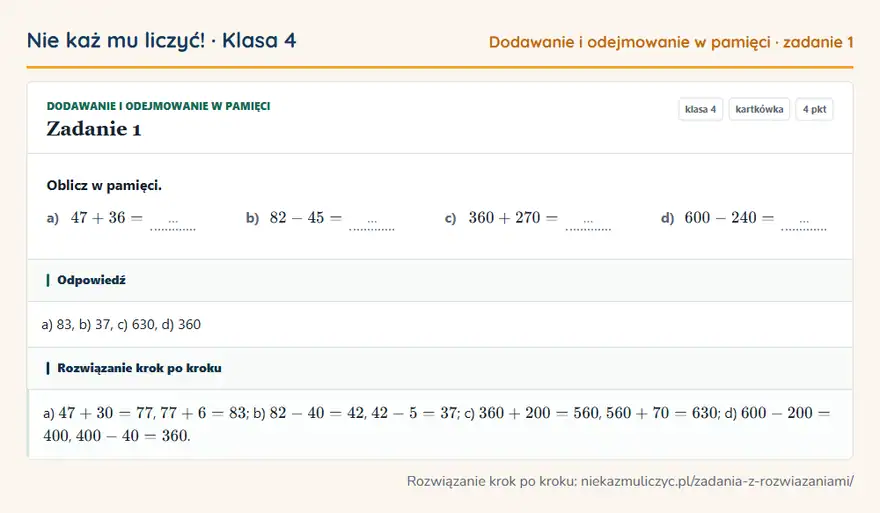
Task: Click the expression '360 + 270 ='
Action: pyautogui.click(x=514, y=218)
